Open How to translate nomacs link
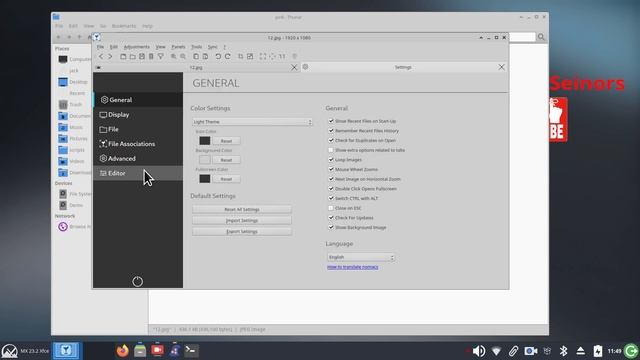 [x=353, y=267]
